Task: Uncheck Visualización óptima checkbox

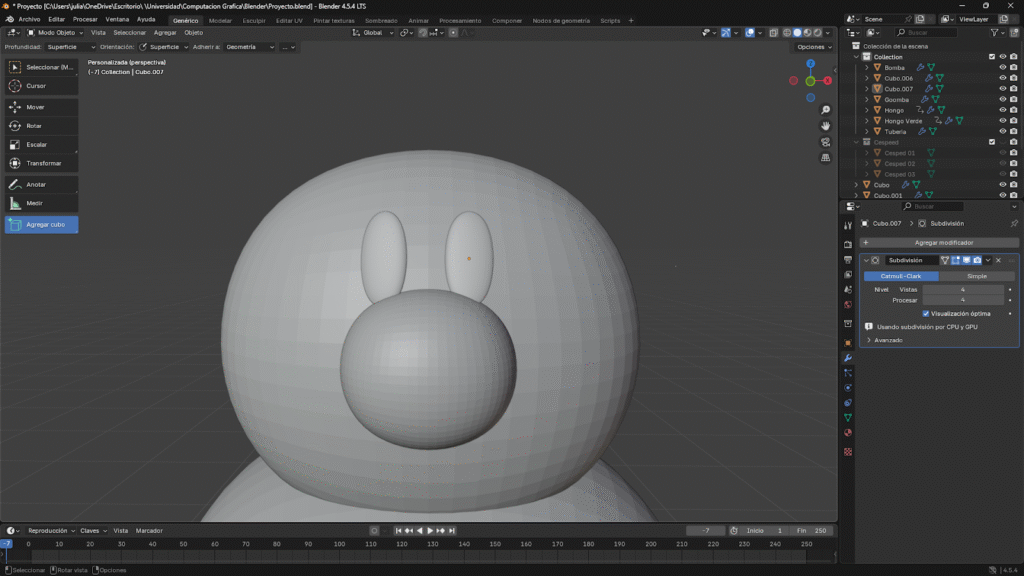Action: pos(925,313)
